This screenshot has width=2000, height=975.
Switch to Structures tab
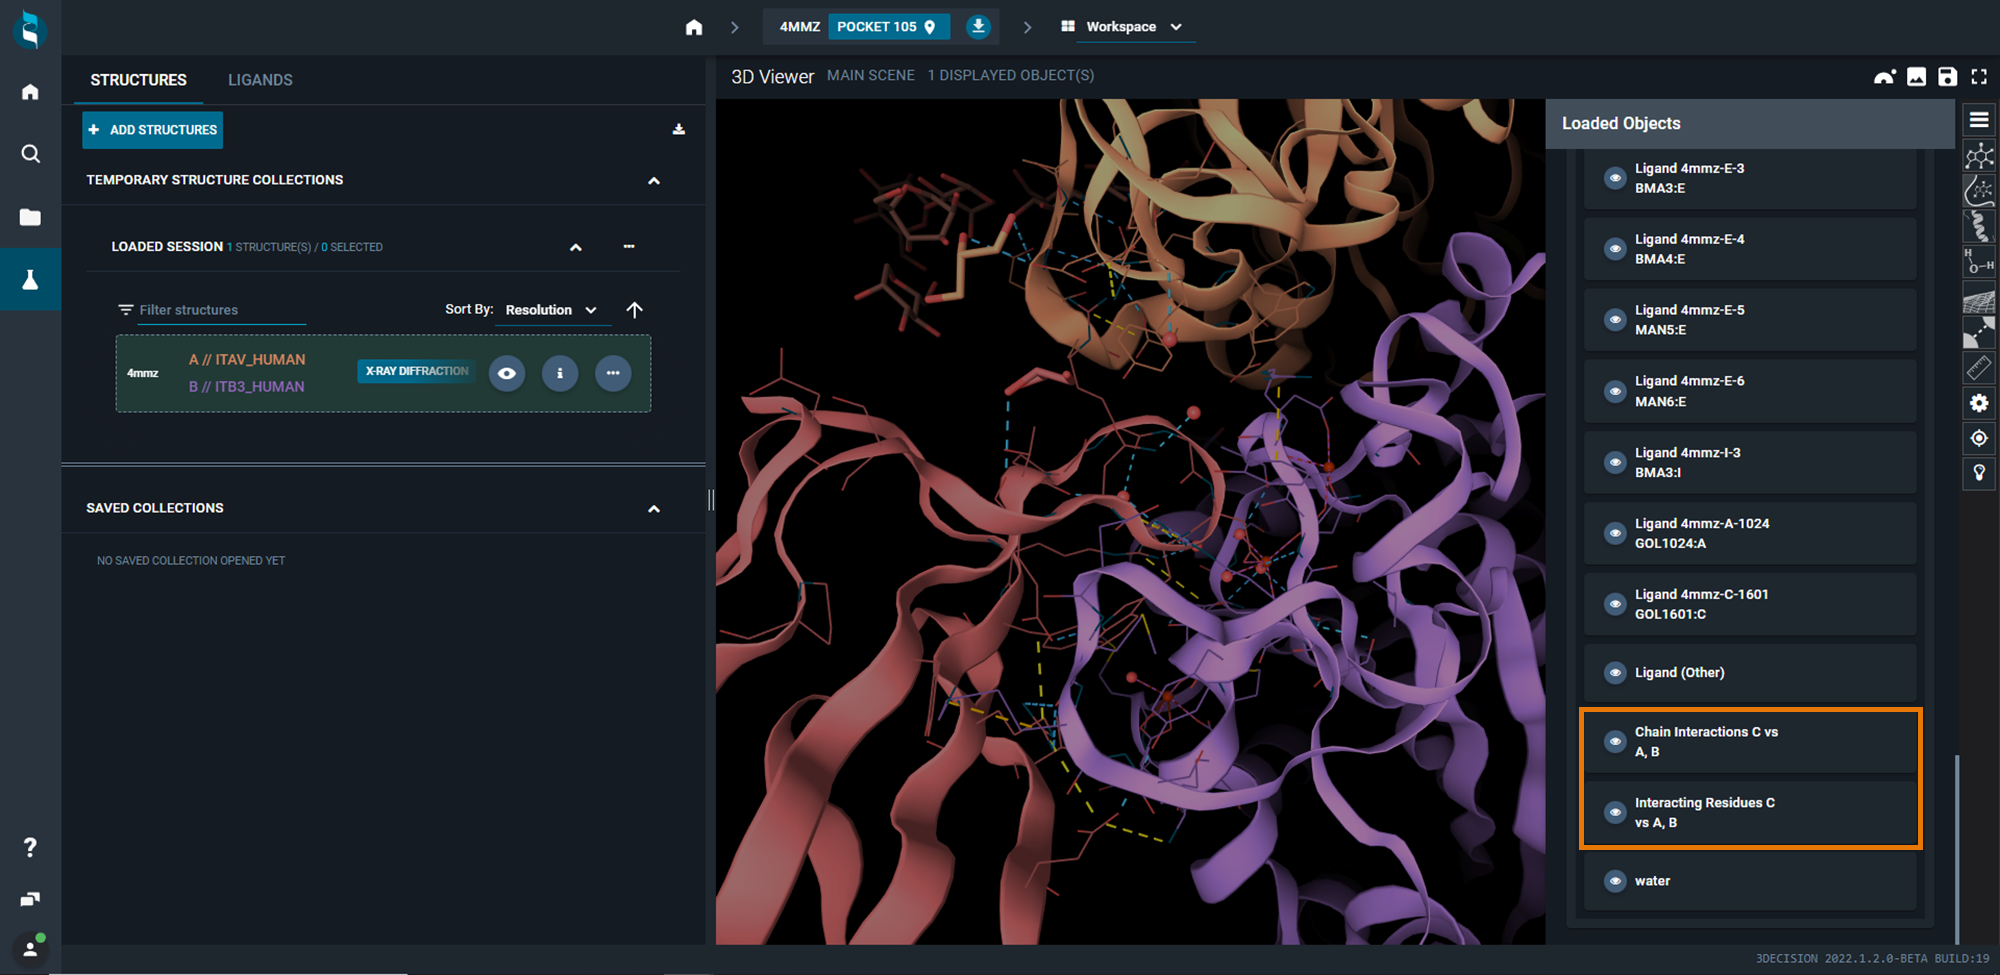click(x=138, y=80)
